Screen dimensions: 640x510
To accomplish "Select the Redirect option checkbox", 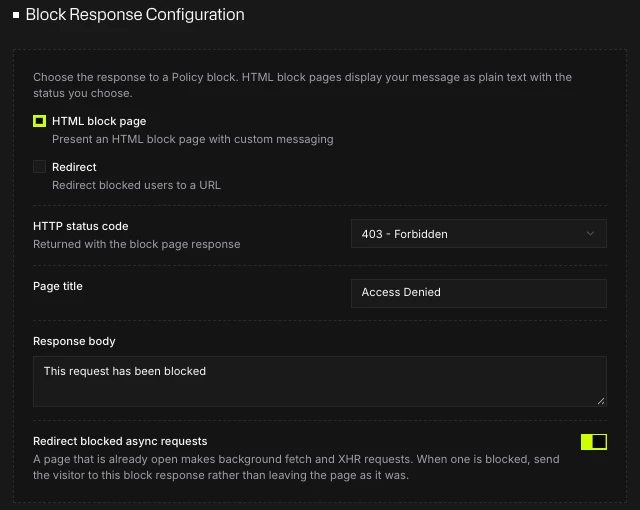I will tap(40, 166).
